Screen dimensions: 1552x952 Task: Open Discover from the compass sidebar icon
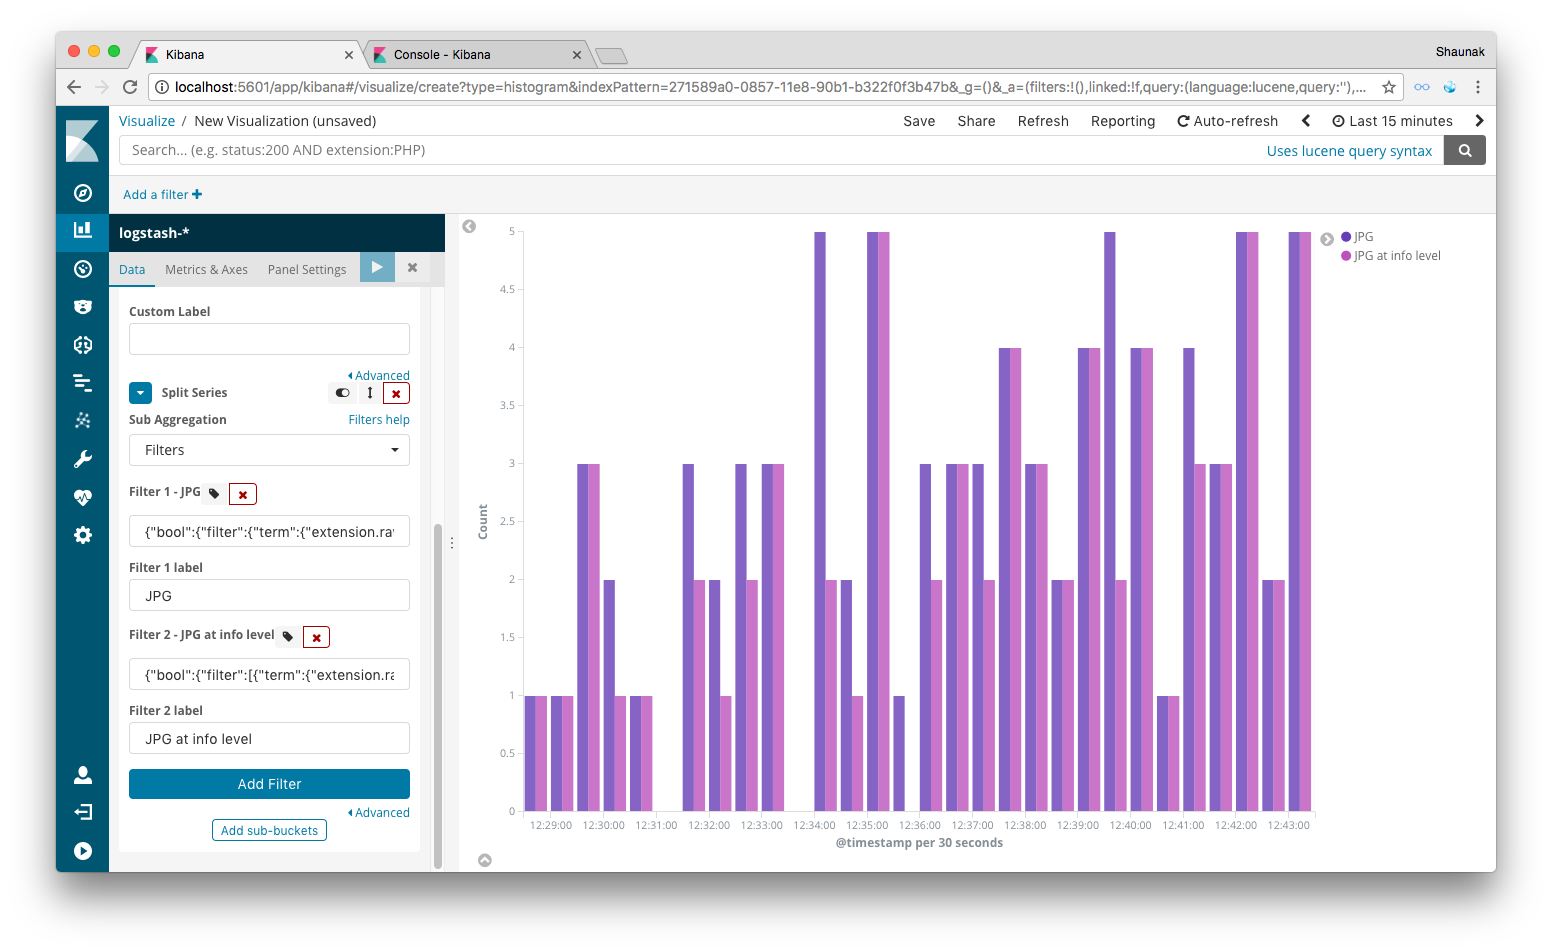click(83, 193)
